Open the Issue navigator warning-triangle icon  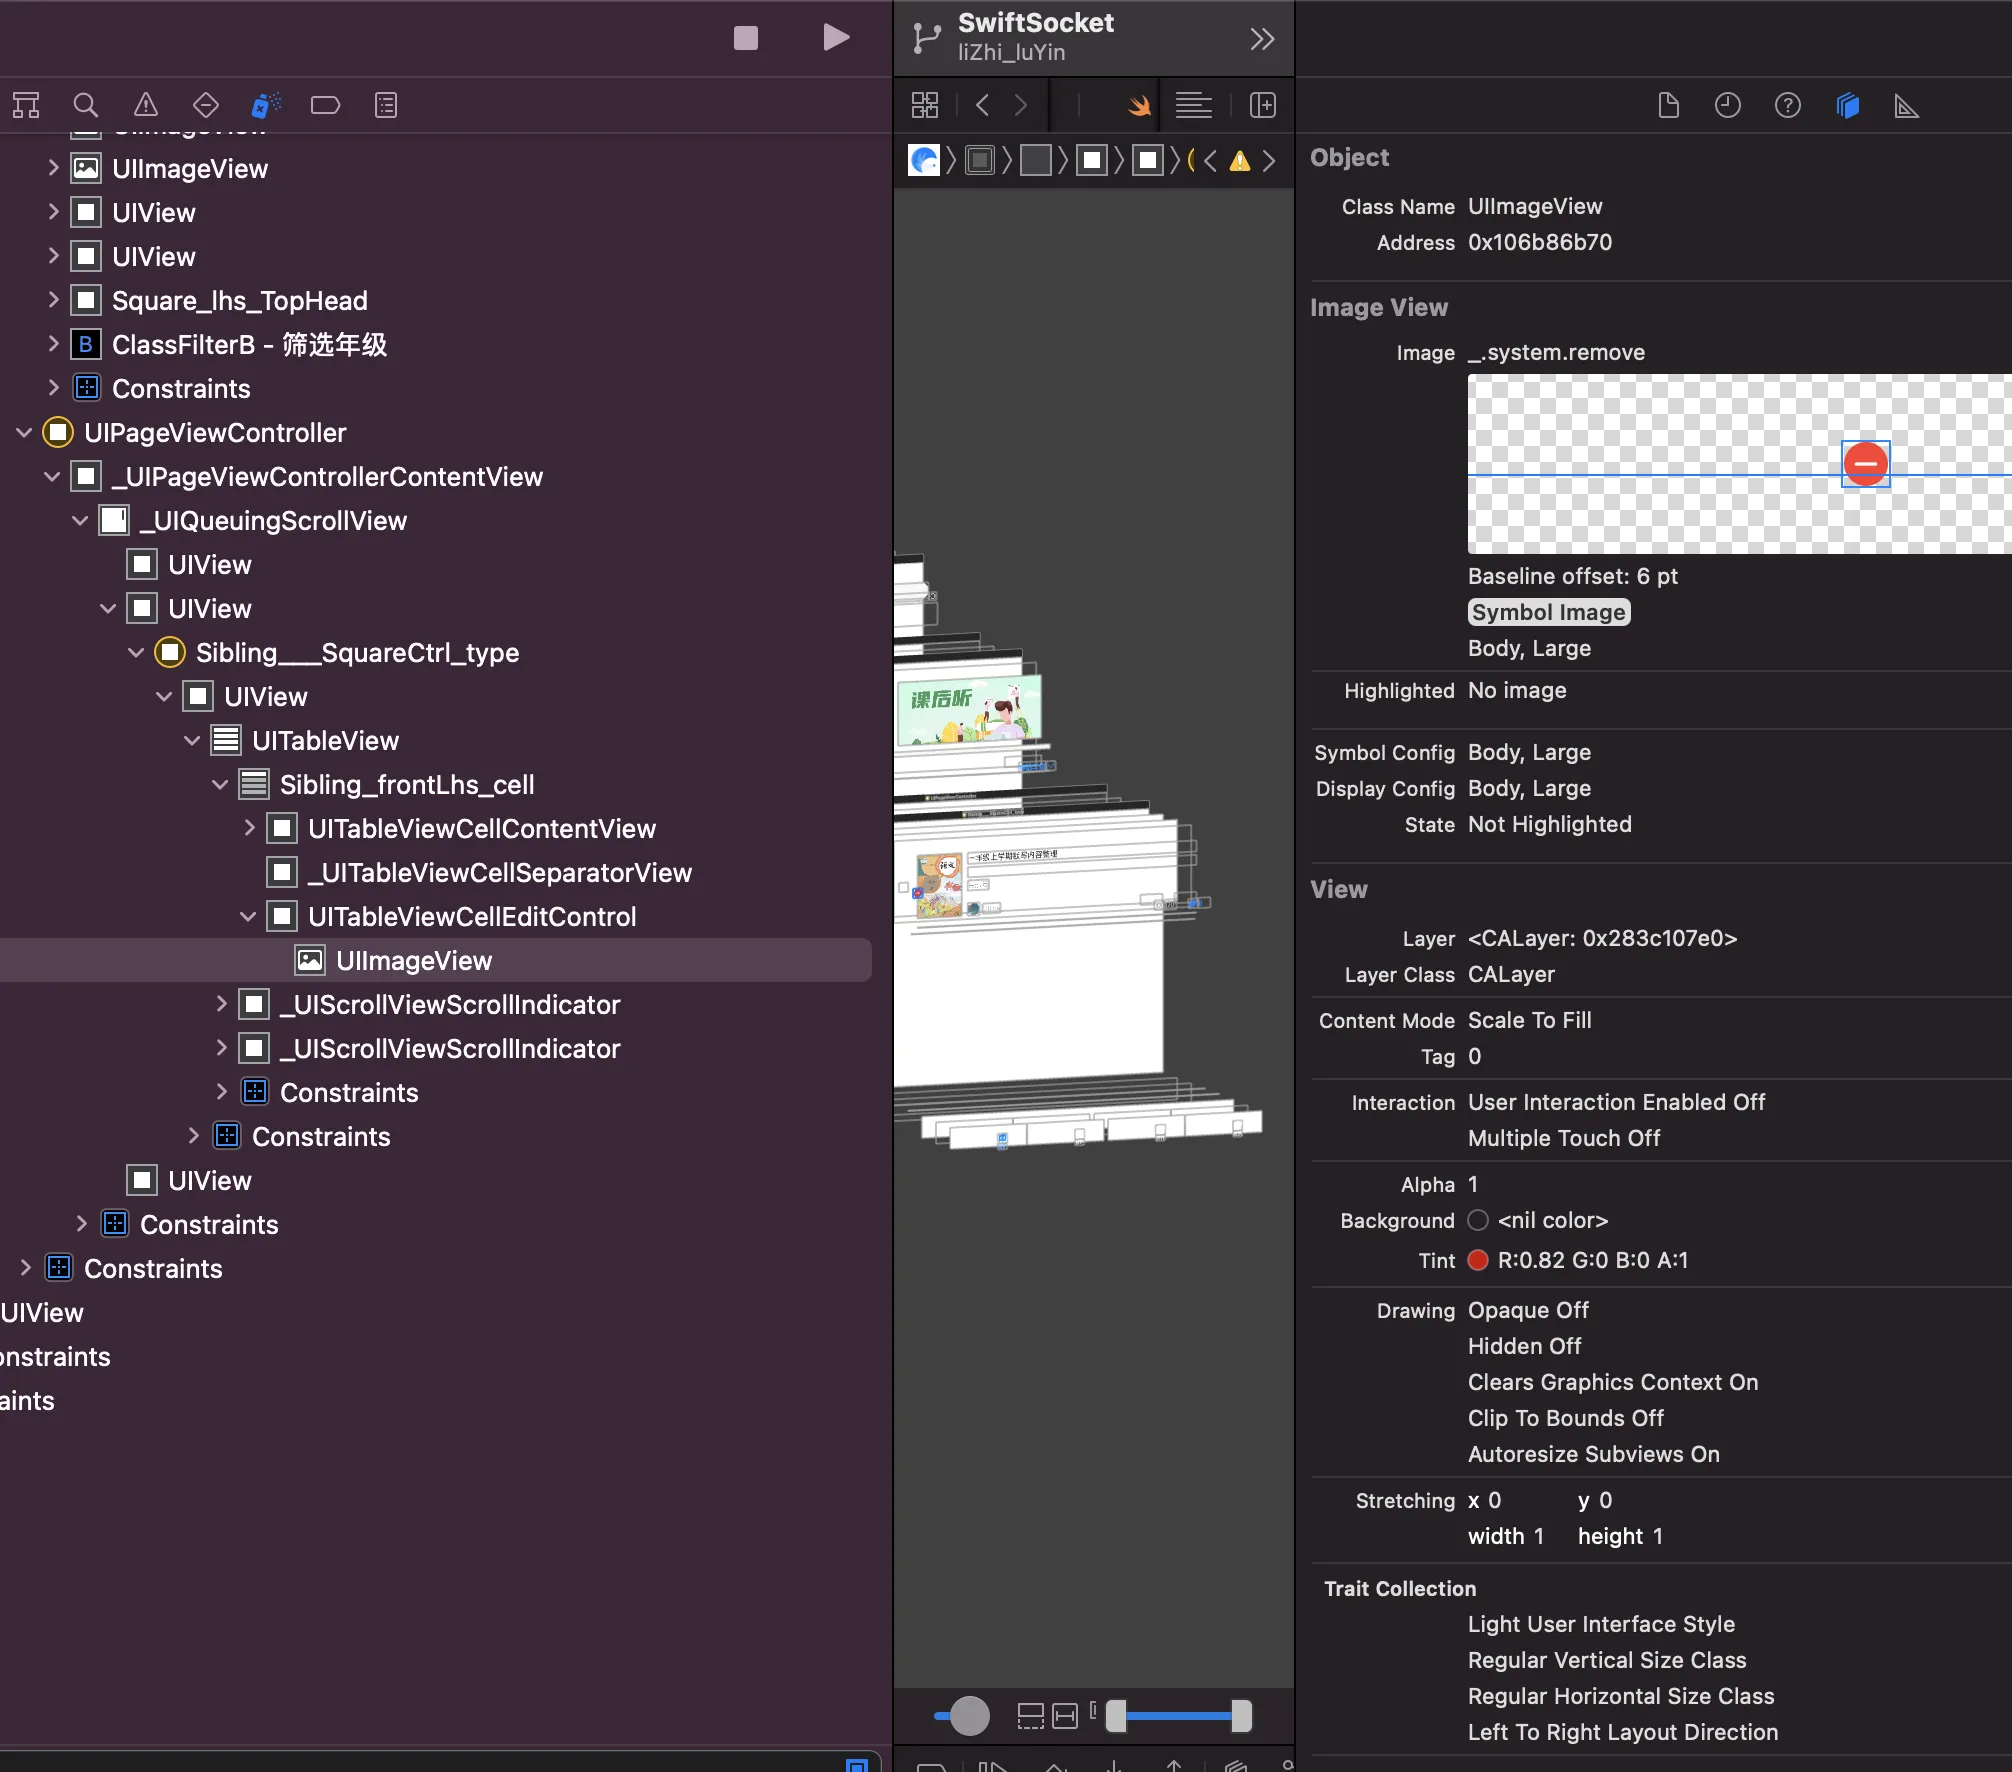(x=146, y=105)
